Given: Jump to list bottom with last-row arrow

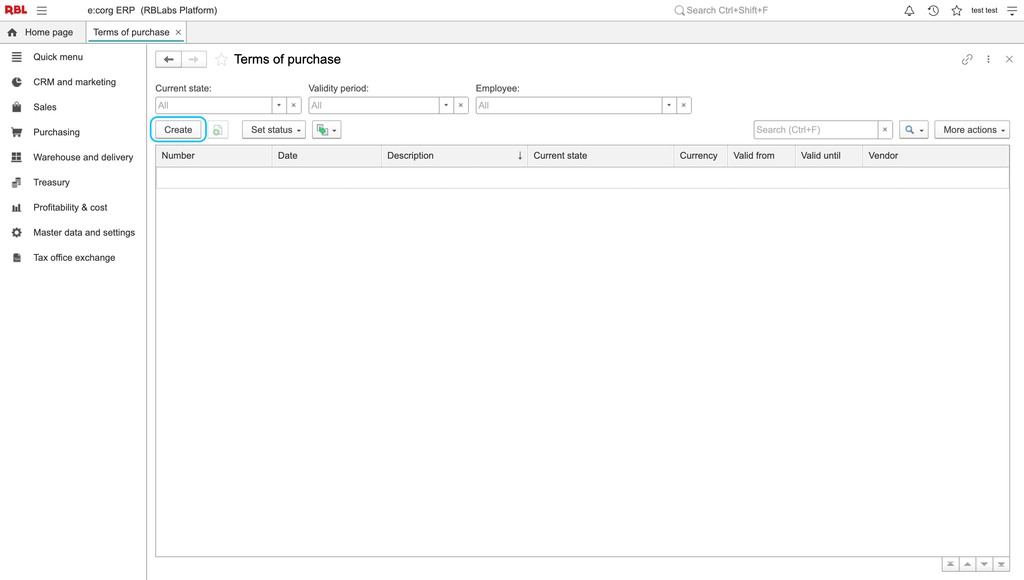Looking at the screenshot, I should pos(1001,564).
